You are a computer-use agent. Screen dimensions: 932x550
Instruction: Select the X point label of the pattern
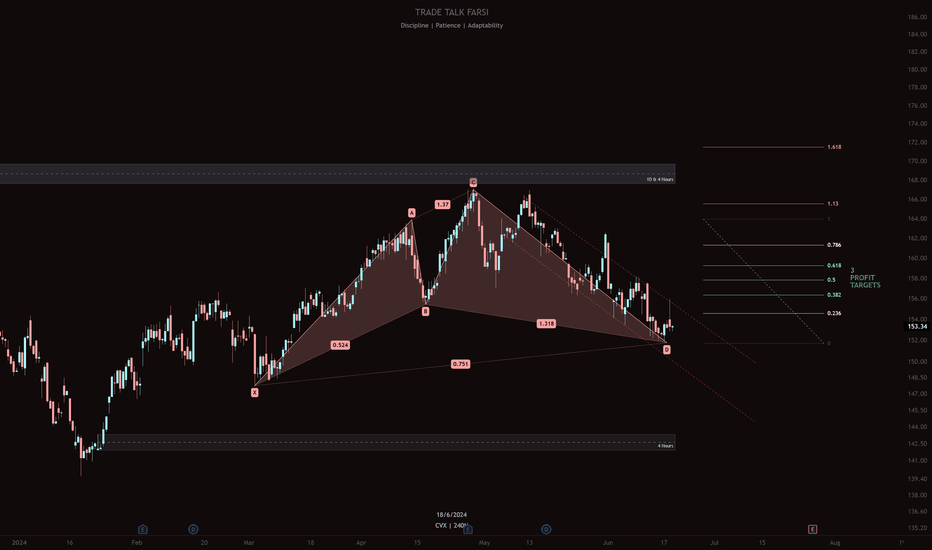click(254, 392)
